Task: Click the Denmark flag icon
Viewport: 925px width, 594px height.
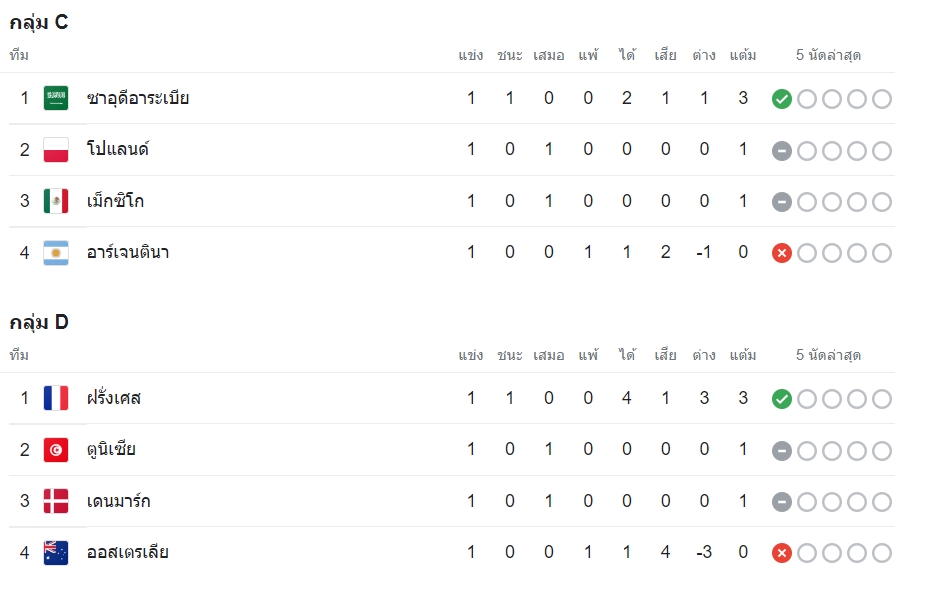Action: click(56, 501)
